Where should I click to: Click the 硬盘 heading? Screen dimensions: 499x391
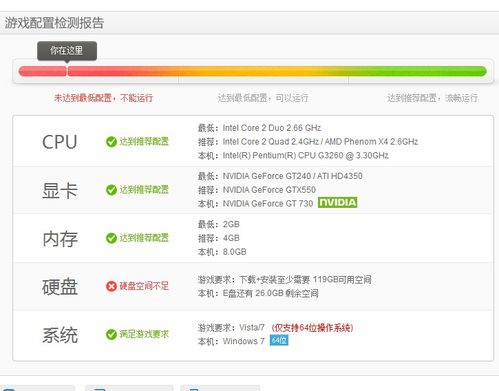[x=60, y=287]
